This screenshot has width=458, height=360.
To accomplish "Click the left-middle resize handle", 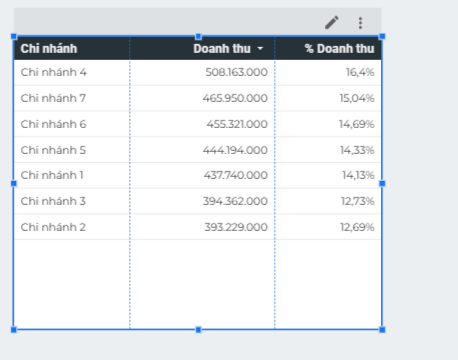I will click(x=14, y=183).
